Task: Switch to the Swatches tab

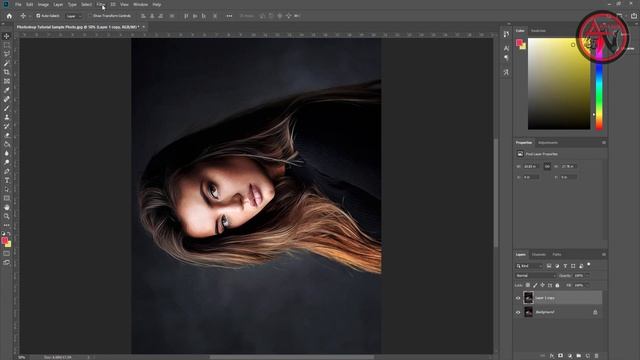Action: pos(538,31)
